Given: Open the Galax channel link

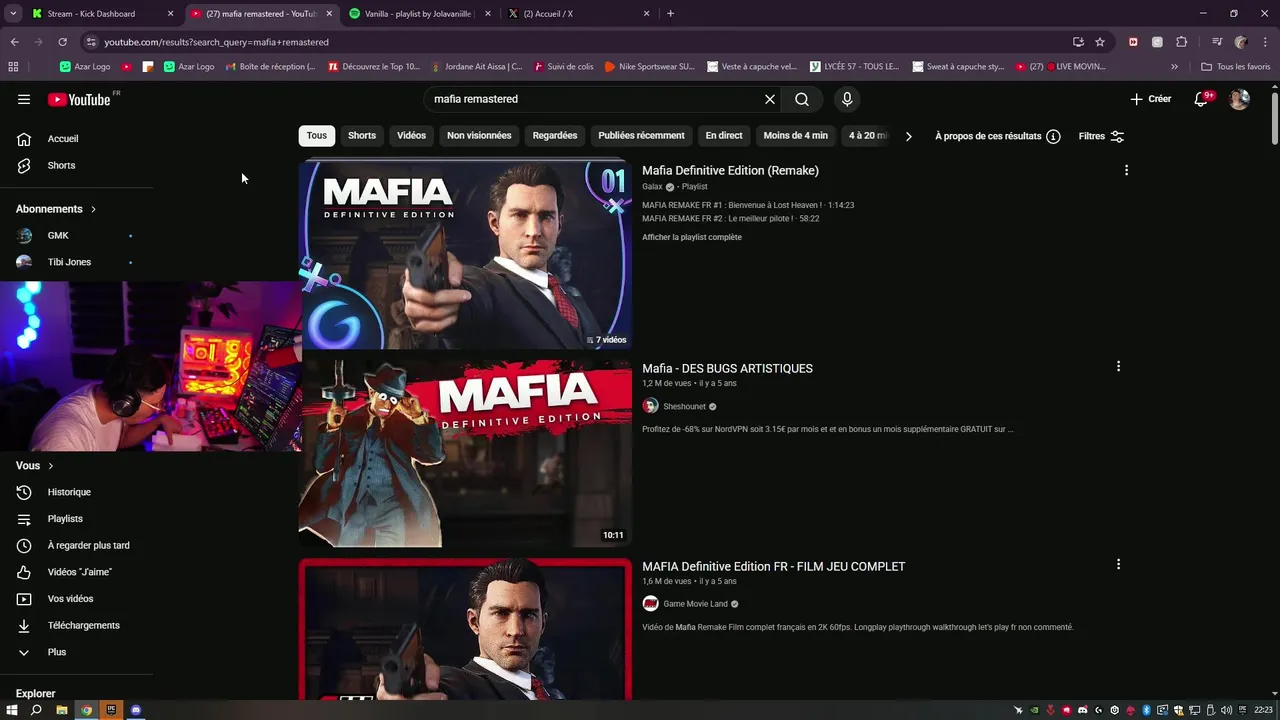Looking at the screenshot, I should tap(652, 187).
